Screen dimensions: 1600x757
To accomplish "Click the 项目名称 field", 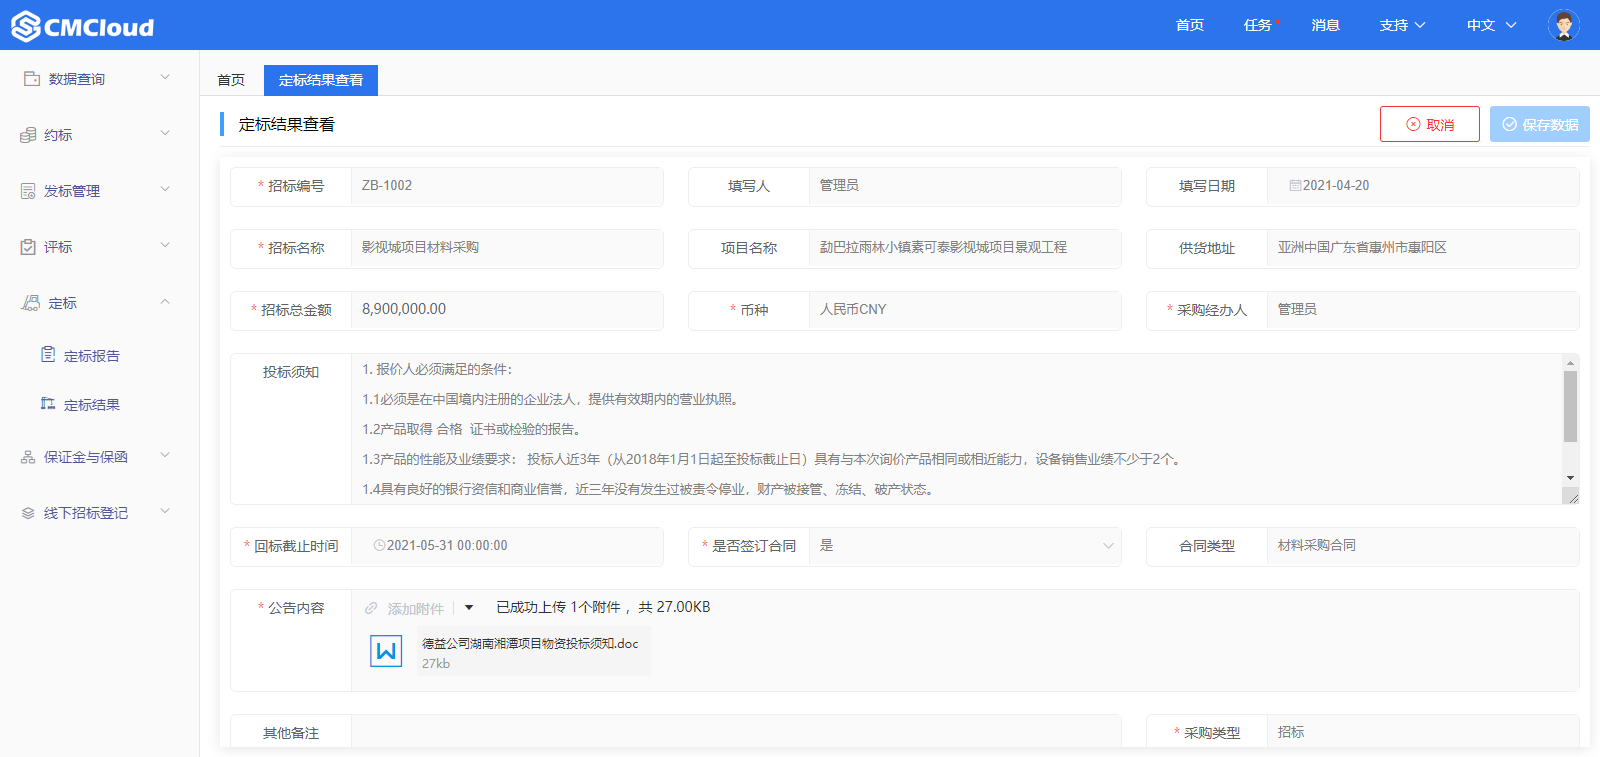I will 965,248.
